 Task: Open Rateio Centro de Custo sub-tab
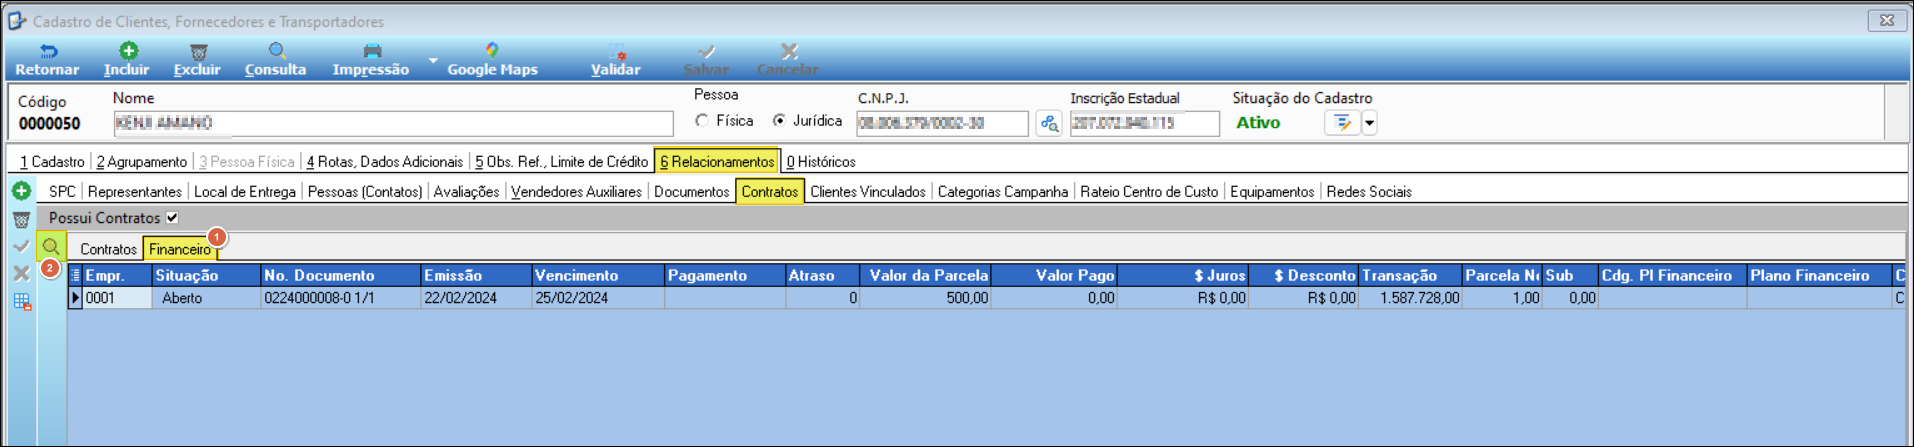1149,191
